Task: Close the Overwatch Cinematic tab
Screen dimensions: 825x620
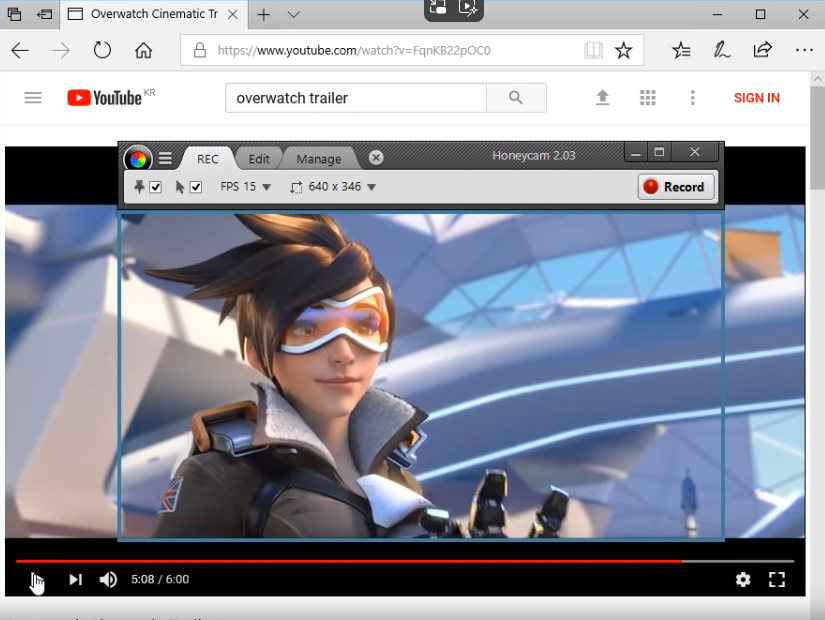Action: pyautogui.click(x=233, y=15)
